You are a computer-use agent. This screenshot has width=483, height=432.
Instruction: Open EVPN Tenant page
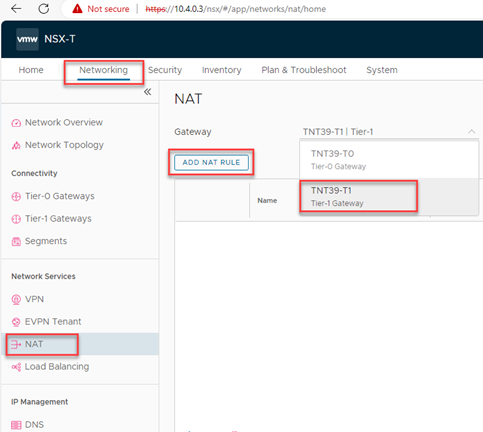point(53,322)
